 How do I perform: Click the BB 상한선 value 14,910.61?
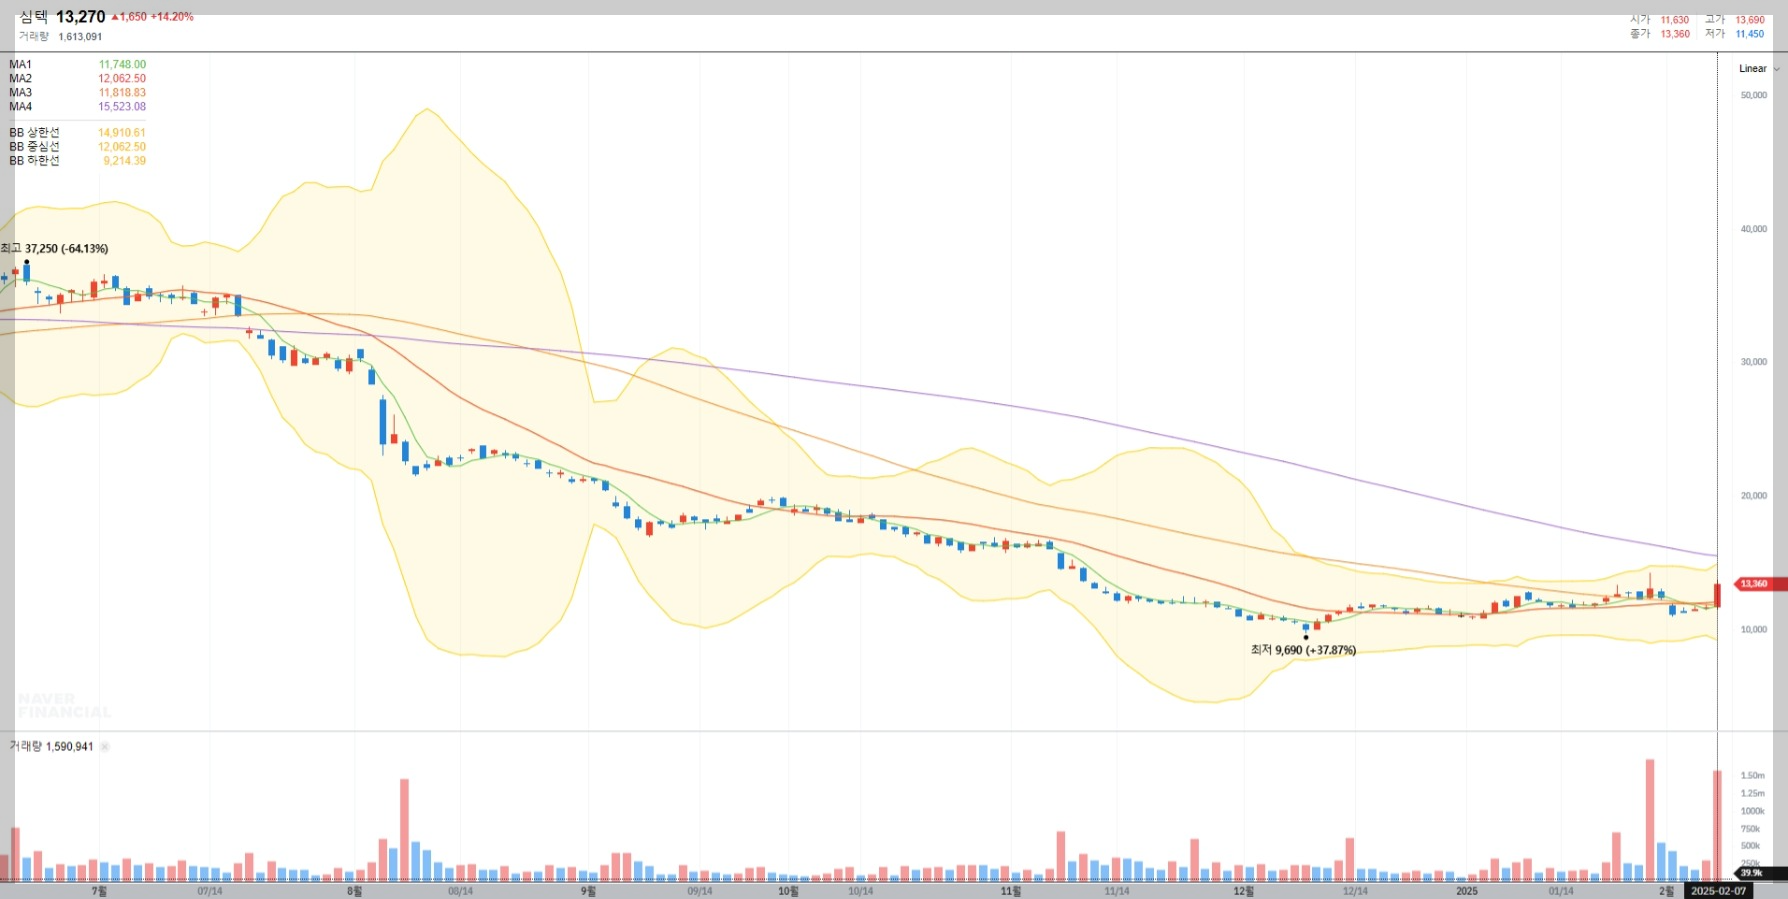point(122,133)
